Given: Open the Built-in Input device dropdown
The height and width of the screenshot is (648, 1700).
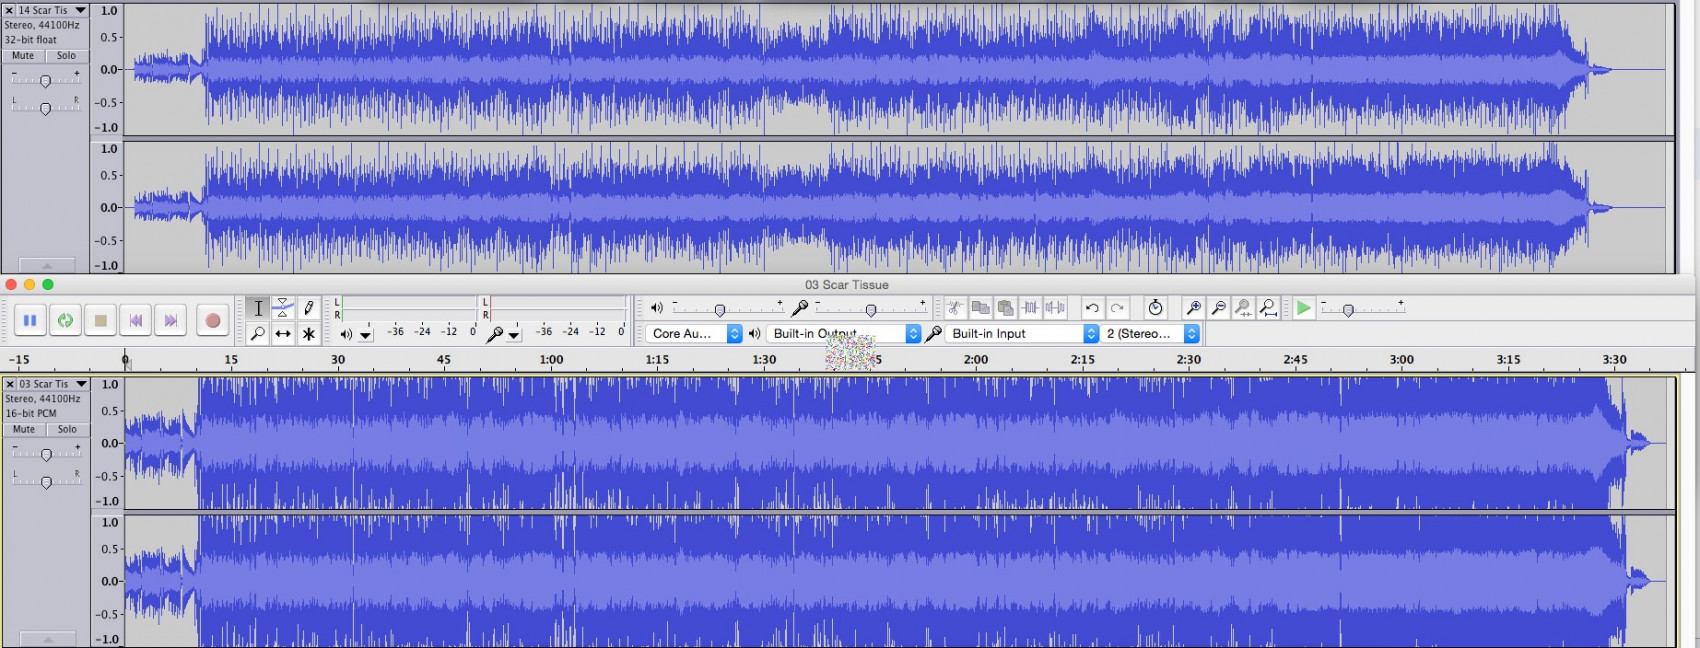Looking at the screenshot, I should pyautogui.click(x=1022, y=334).
